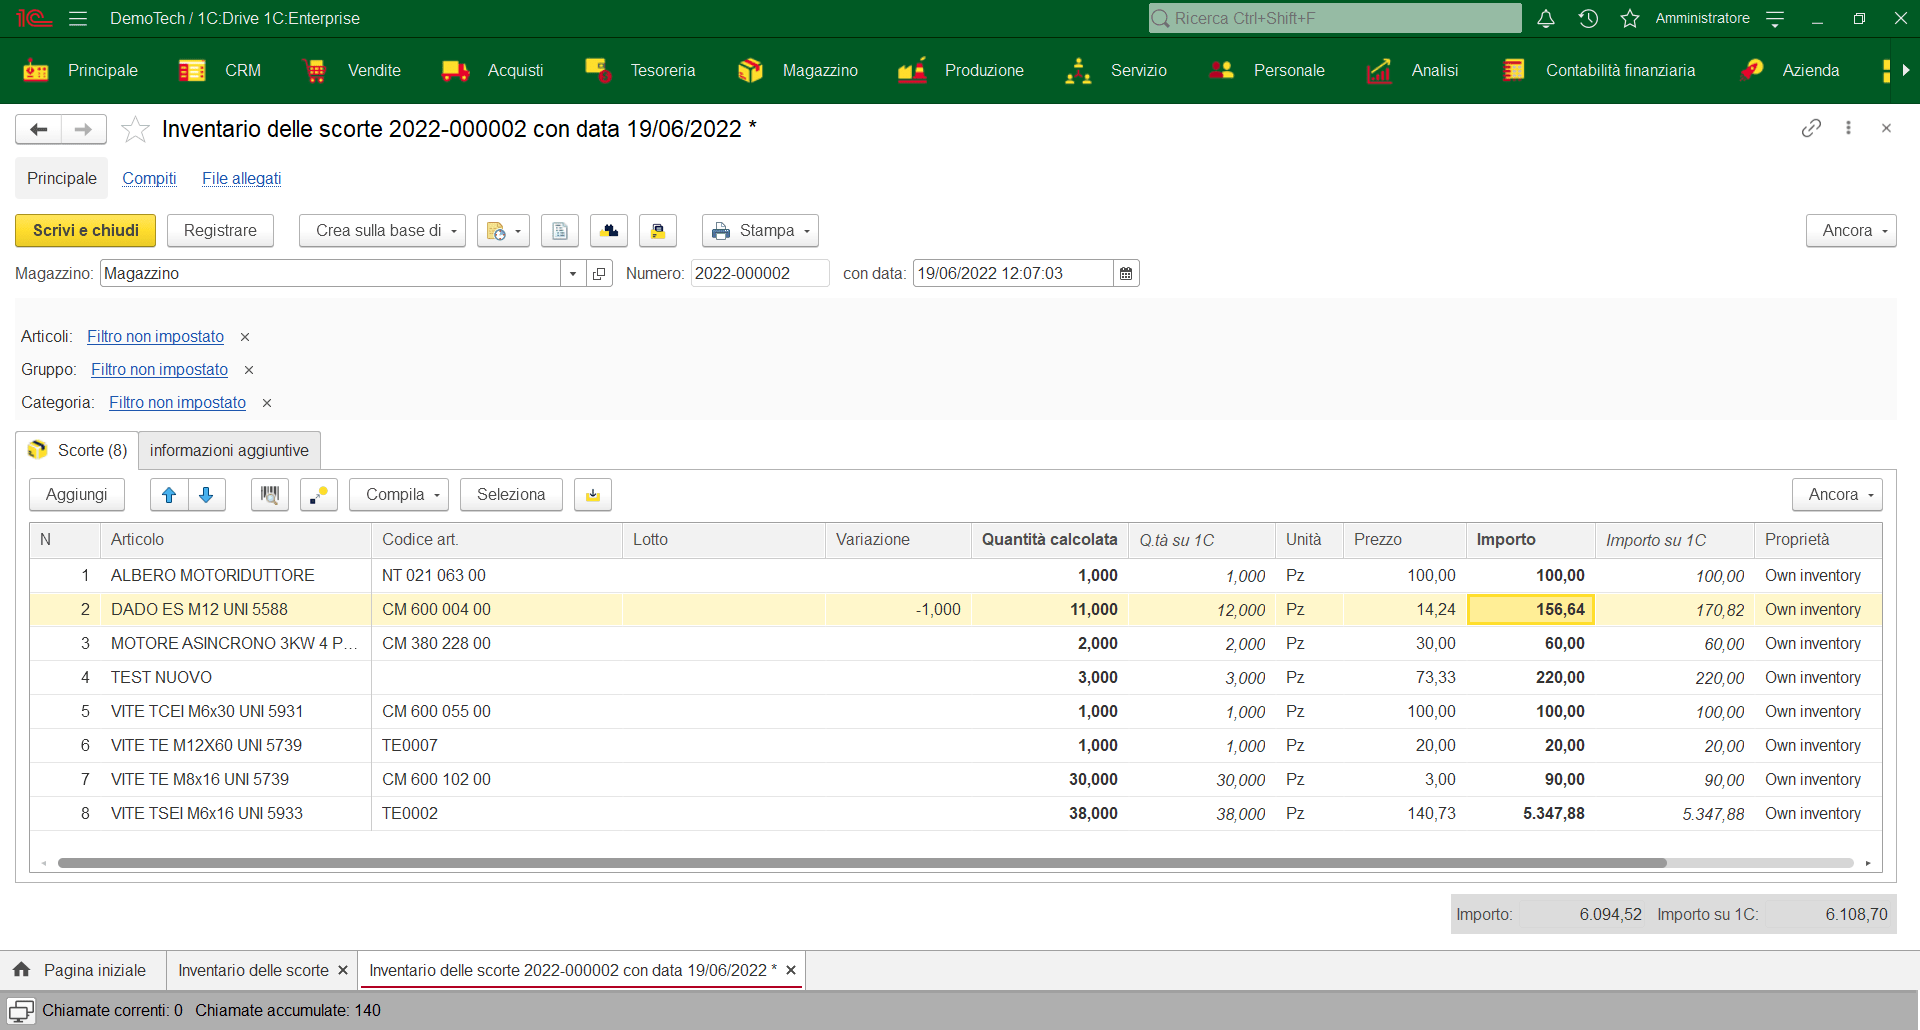This screenshot has height=1030, width=1920.
Task: Open the CRM section
Action: point(220,70)
